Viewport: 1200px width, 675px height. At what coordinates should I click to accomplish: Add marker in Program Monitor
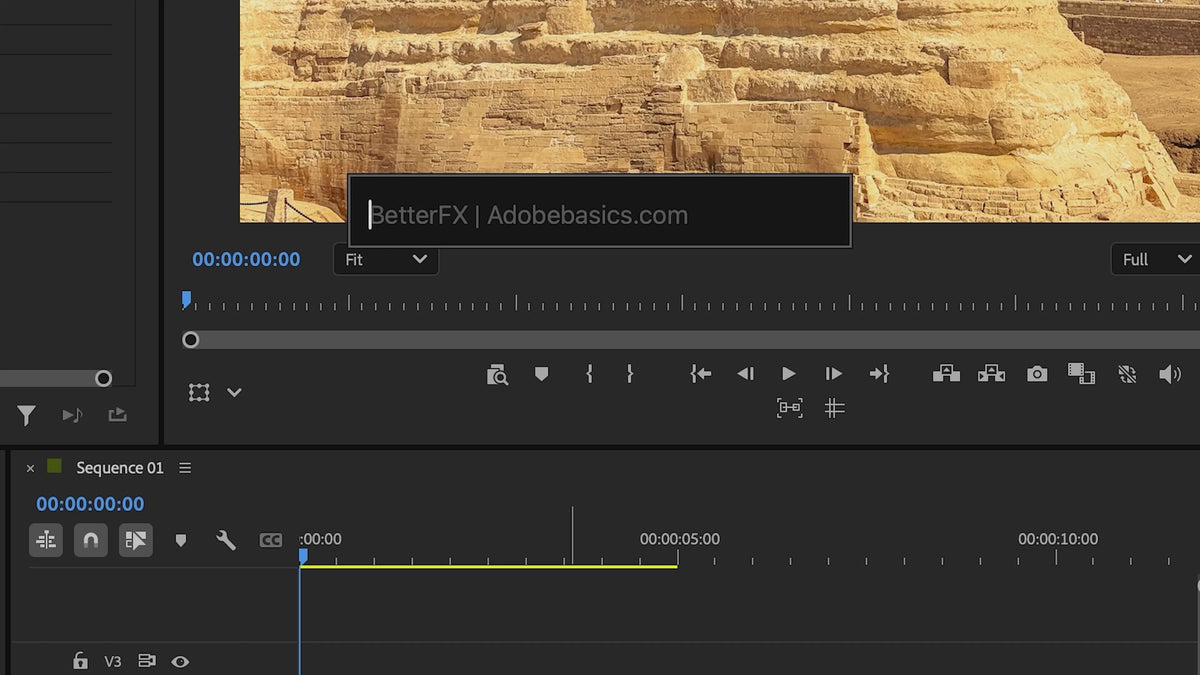point(541,374)
